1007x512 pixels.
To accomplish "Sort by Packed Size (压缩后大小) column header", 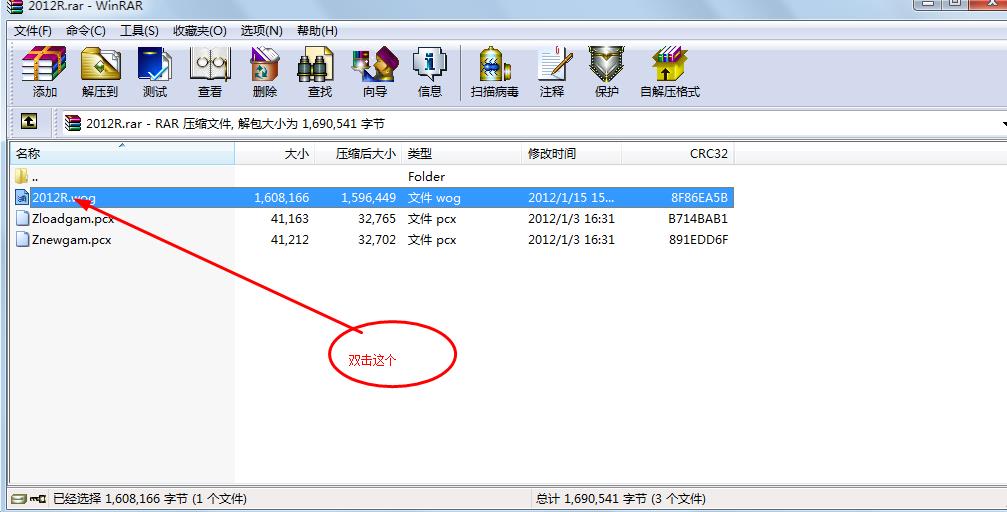I will pyautogui.click(x=358, y=154).
